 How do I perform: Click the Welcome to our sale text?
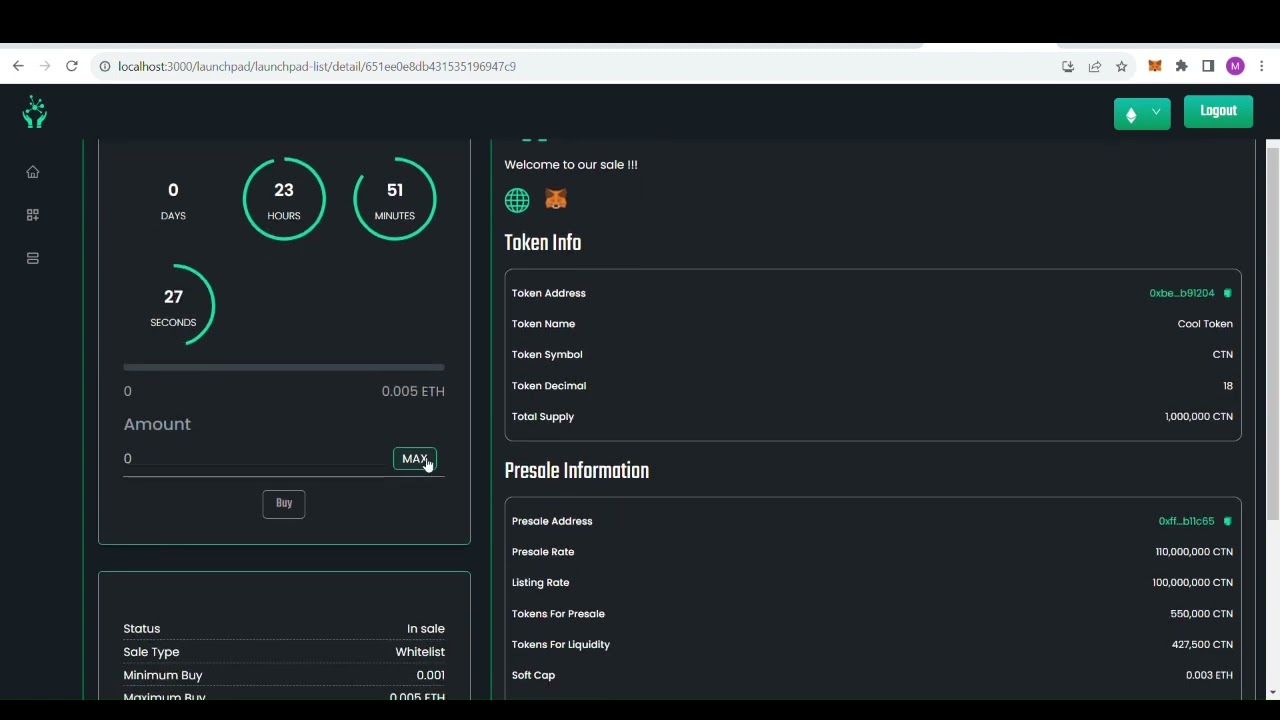(x=571, y=165)
